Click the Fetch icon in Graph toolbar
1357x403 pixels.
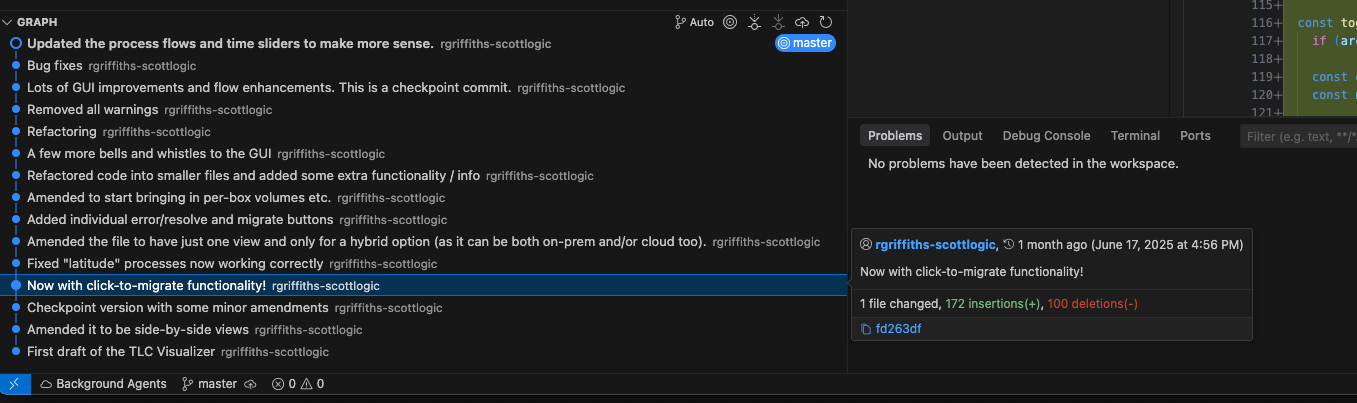755,22
